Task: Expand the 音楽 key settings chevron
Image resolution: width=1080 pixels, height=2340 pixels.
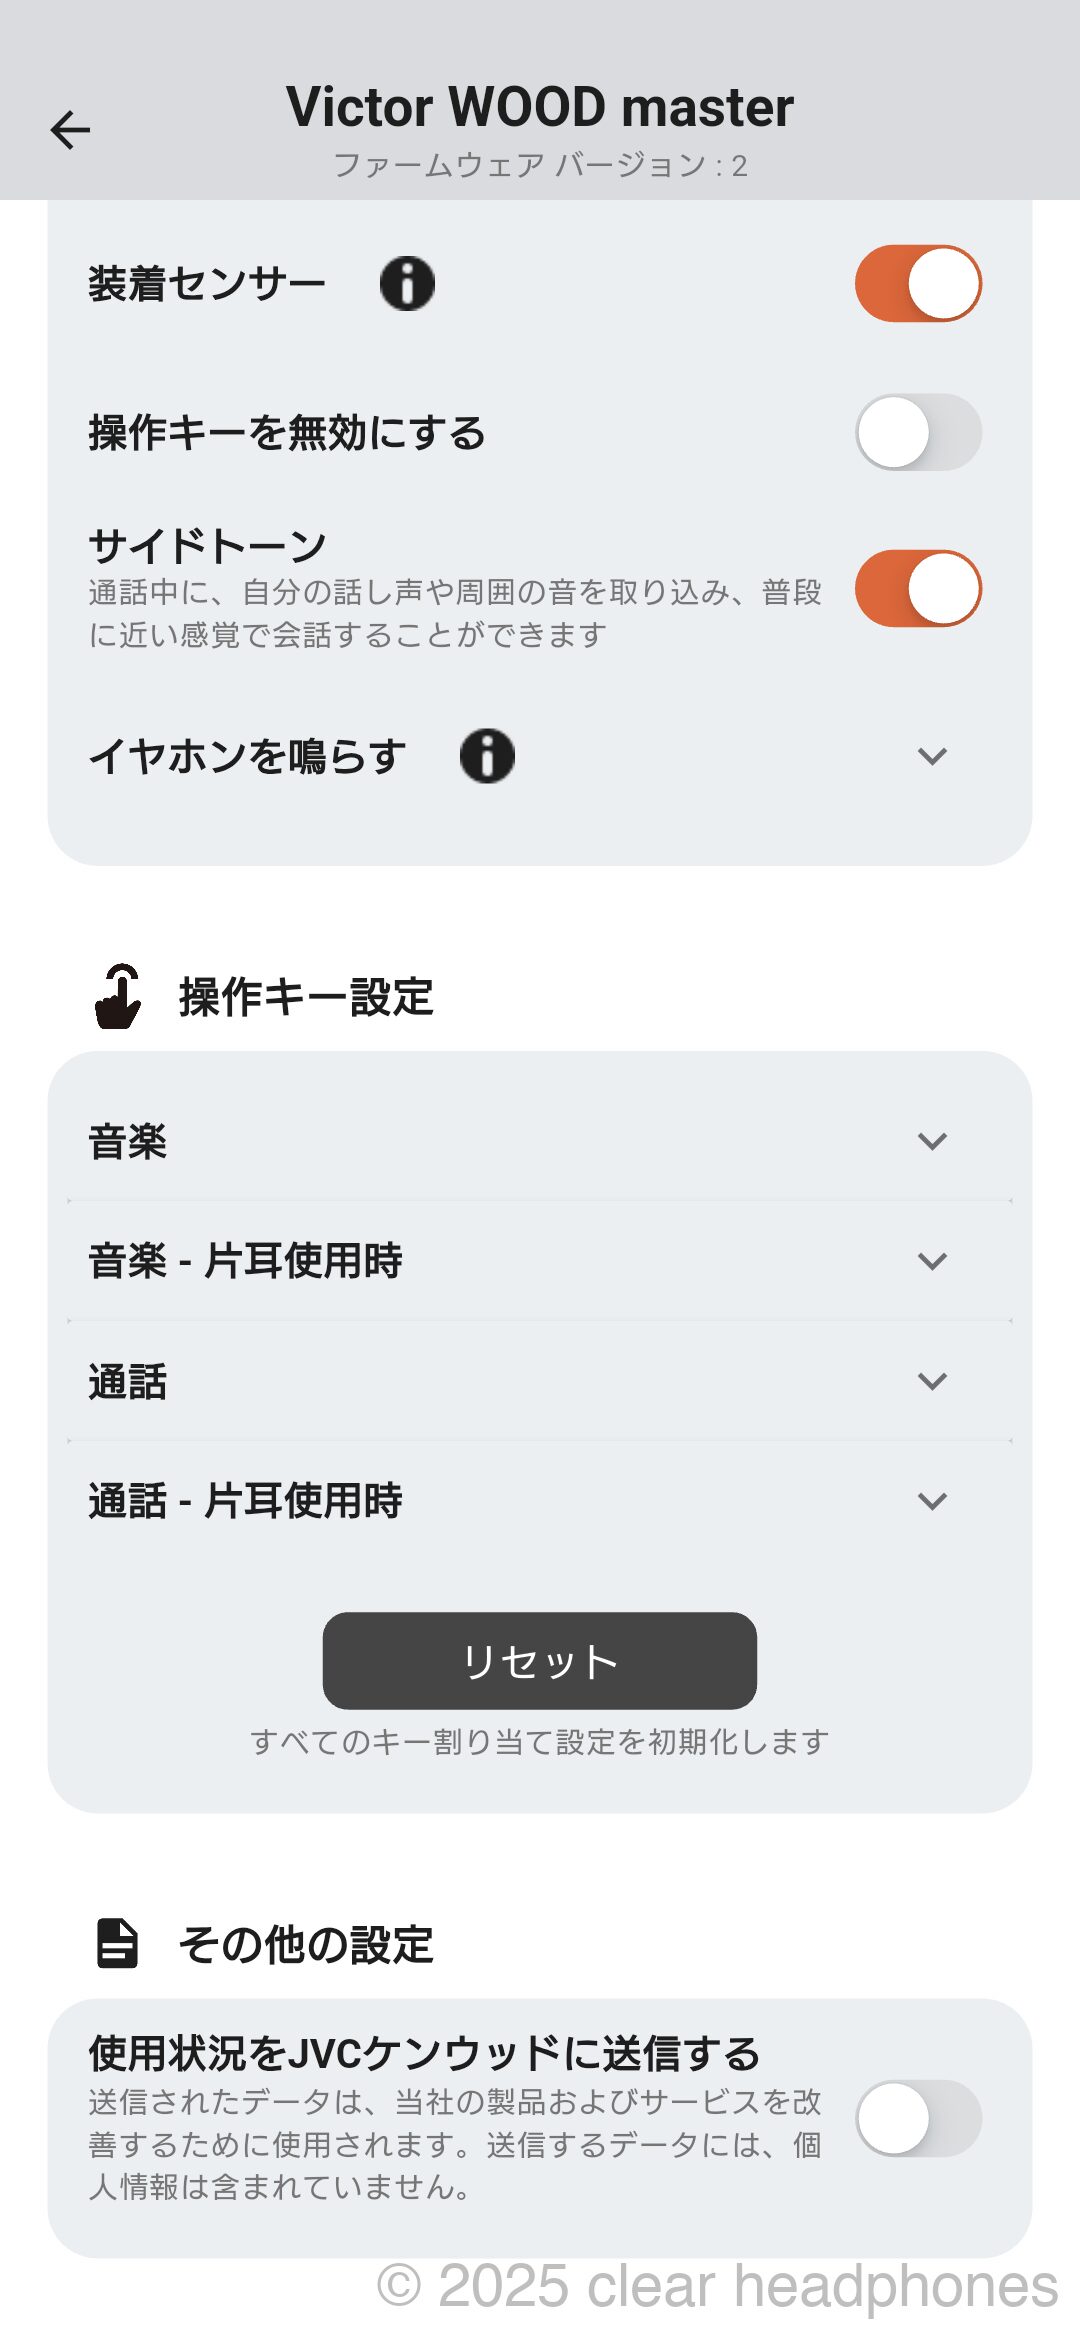Action: click(932, 1141)
